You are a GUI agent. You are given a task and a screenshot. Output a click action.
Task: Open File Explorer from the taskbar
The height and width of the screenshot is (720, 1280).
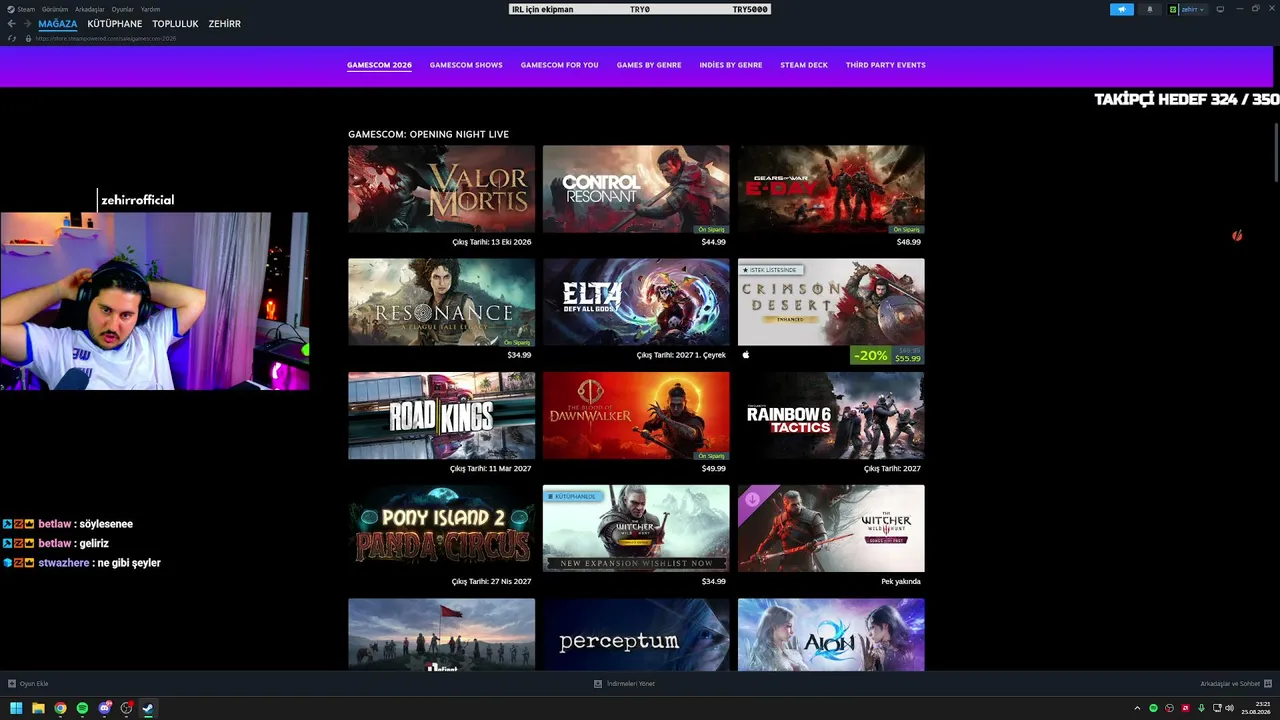click(x=38, y=708)
